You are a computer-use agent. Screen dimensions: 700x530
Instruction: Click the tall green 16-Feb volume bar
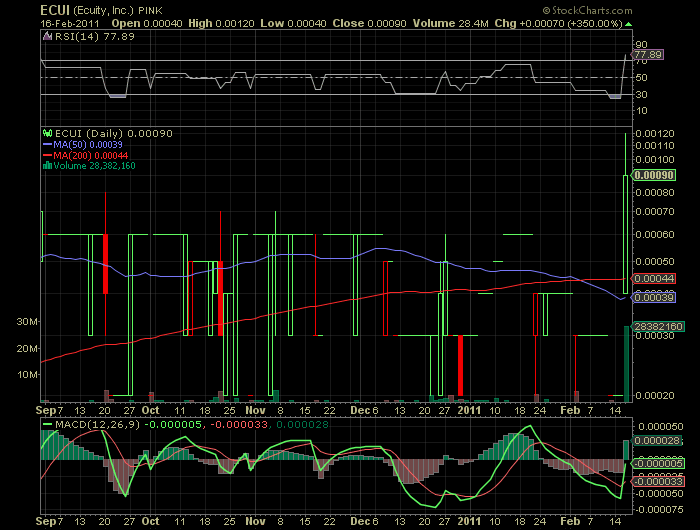(626, 363)
